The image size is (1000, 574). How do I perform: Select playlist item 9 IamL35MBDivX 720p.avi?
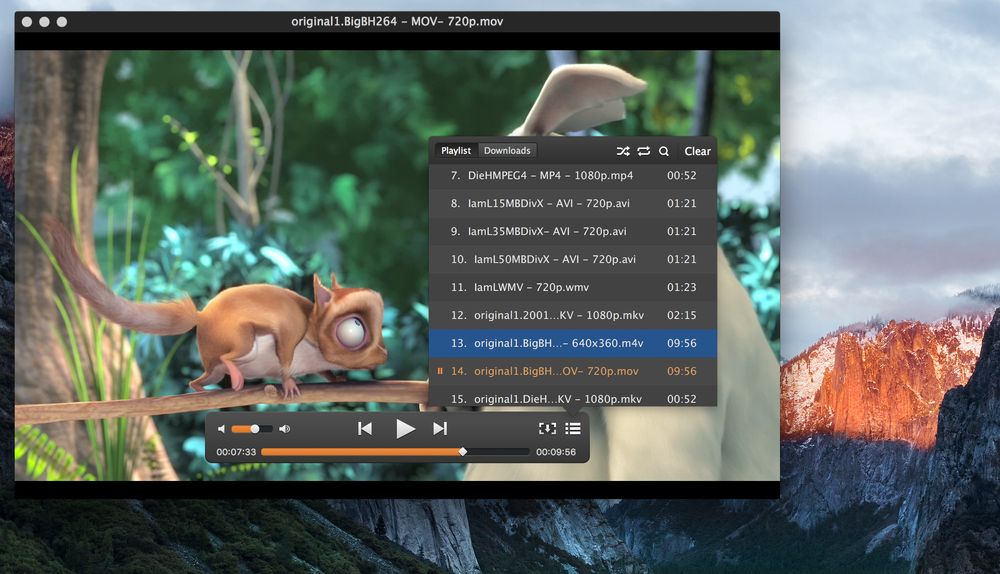pyautogui.click(x=573, y=232)
